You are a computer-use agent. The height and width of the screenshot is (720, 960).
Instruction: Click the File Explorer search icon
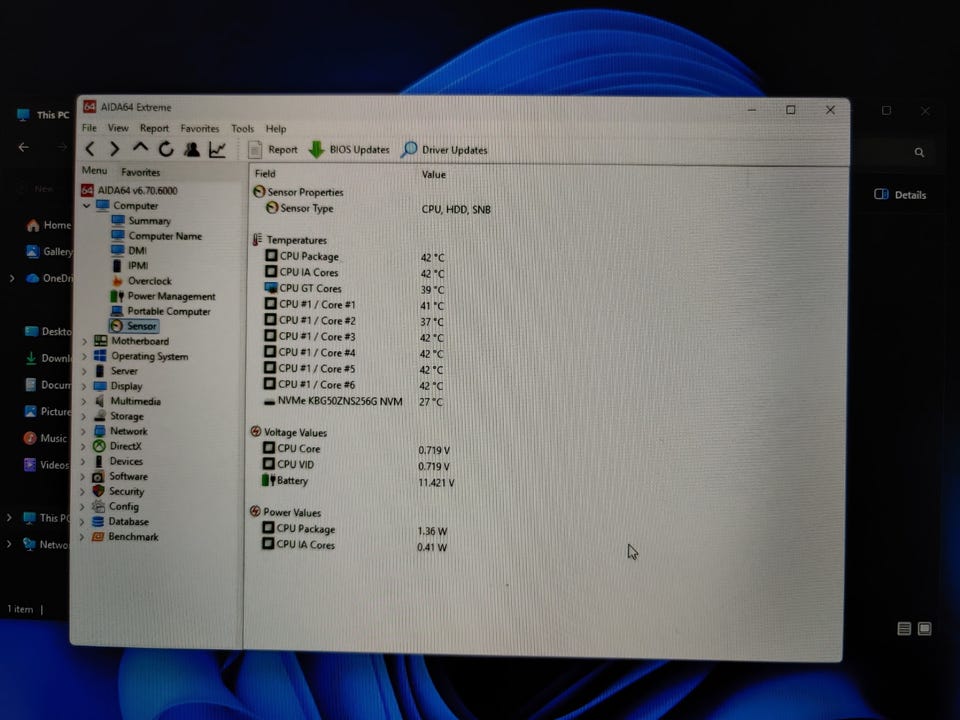coord(919,152)
